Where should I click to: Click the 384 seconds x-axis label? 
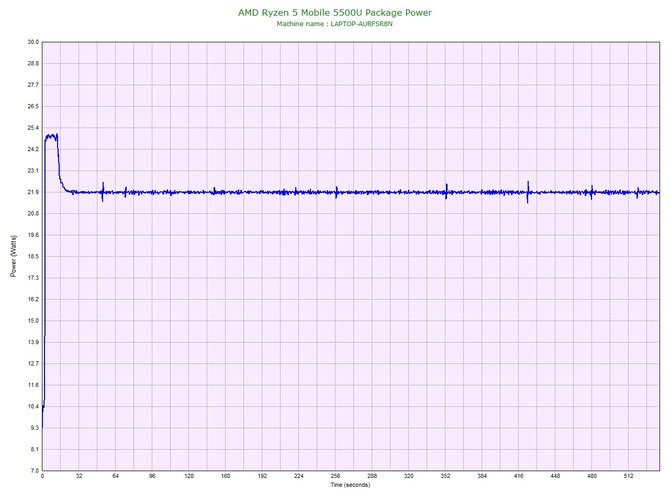coord(482,476)
